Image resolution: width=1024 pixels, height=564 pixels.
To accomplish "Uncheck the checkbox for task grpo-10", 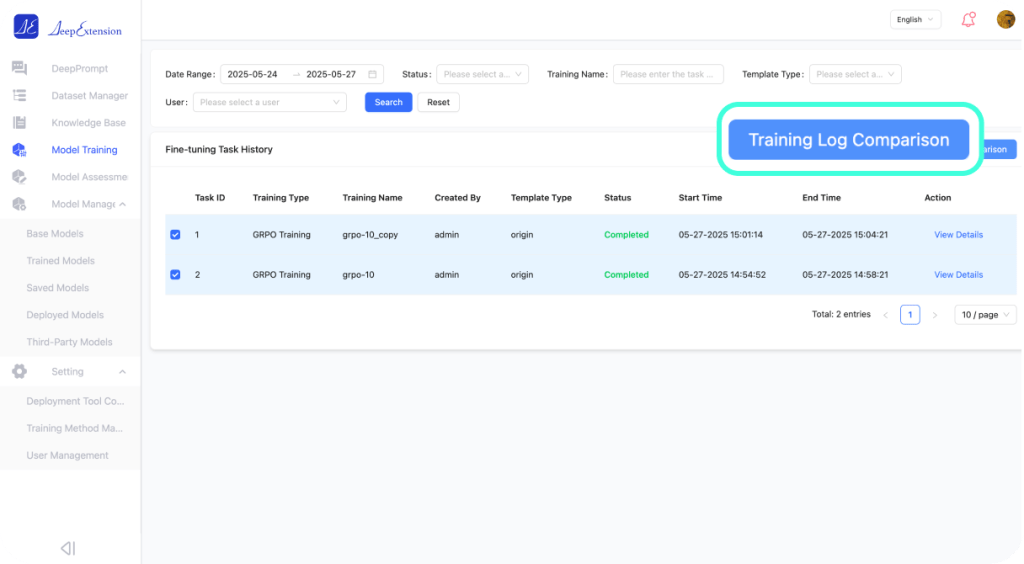I will pos(175,275).
